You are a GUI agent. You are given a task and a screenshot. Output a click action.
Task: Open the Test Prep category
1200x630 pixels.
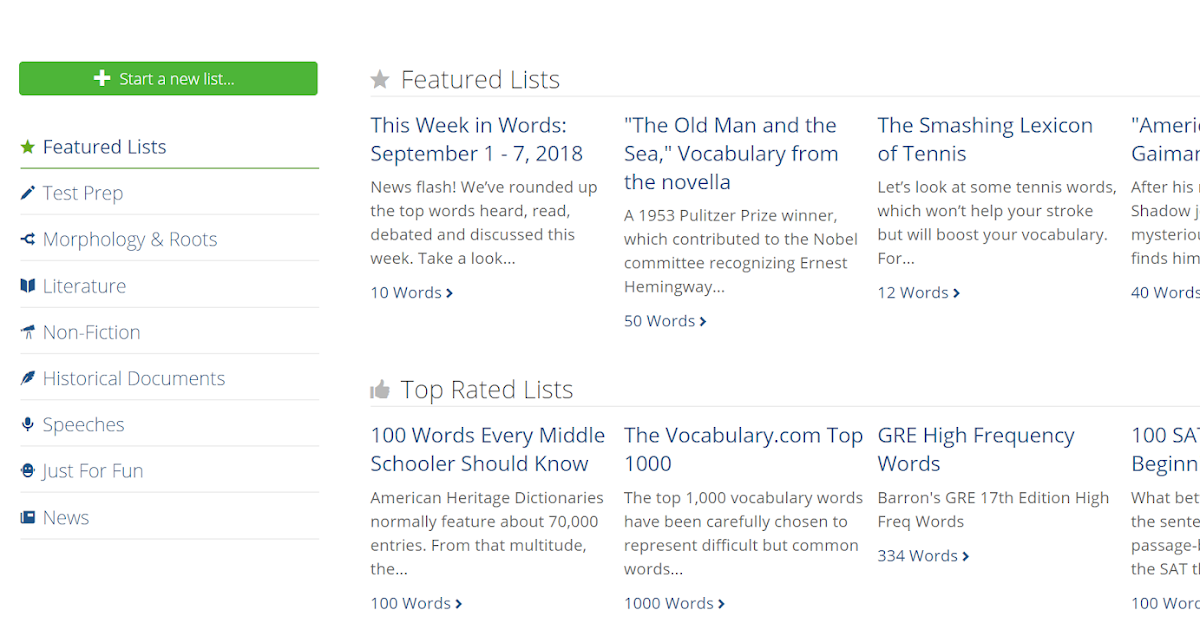point(83,193)
